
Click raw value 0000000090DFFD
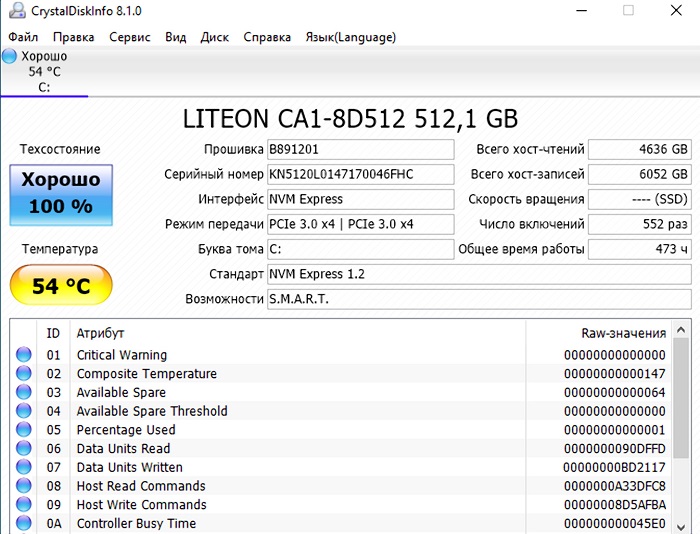coord(615,449)
